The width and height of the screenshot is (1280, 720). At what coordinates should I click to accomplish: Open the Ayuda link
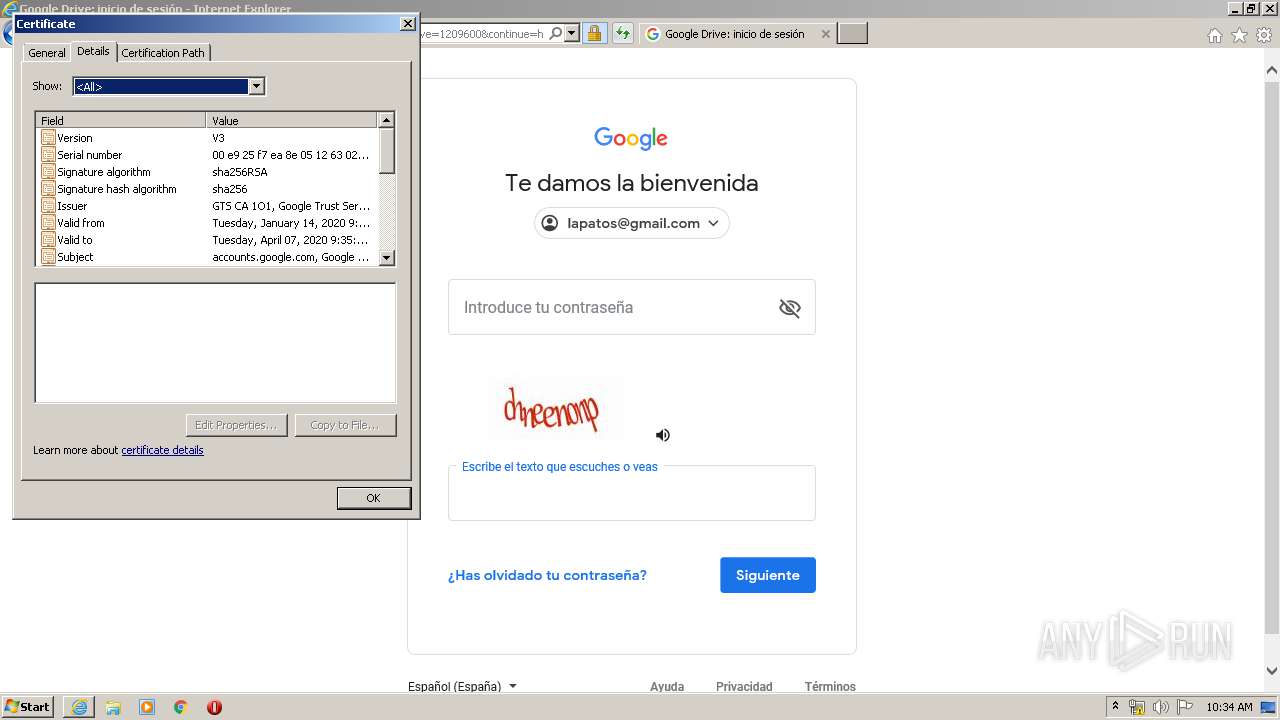coord(667,686)
